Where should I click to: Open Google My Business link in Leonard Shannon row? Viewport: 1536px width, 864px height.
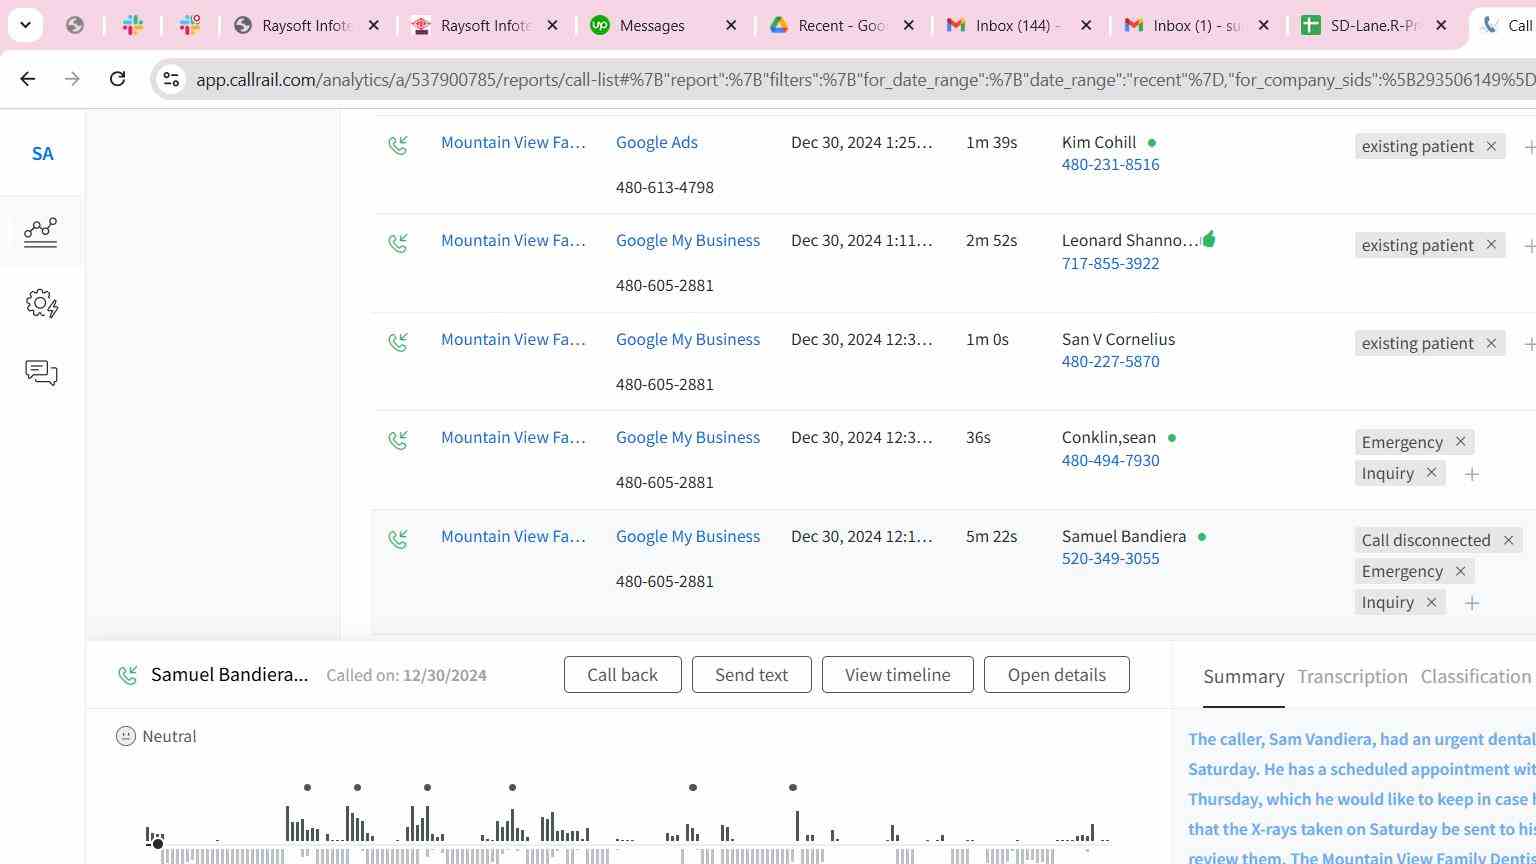point(688,241)
